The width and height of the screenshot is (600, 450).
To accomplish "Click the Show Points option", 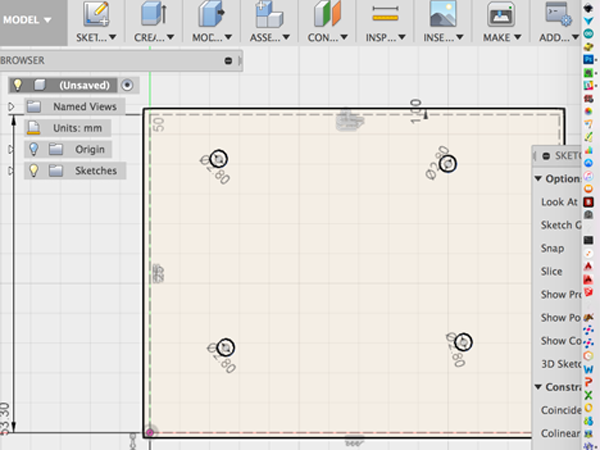I will pyautogui.click(x=561, y=318).
